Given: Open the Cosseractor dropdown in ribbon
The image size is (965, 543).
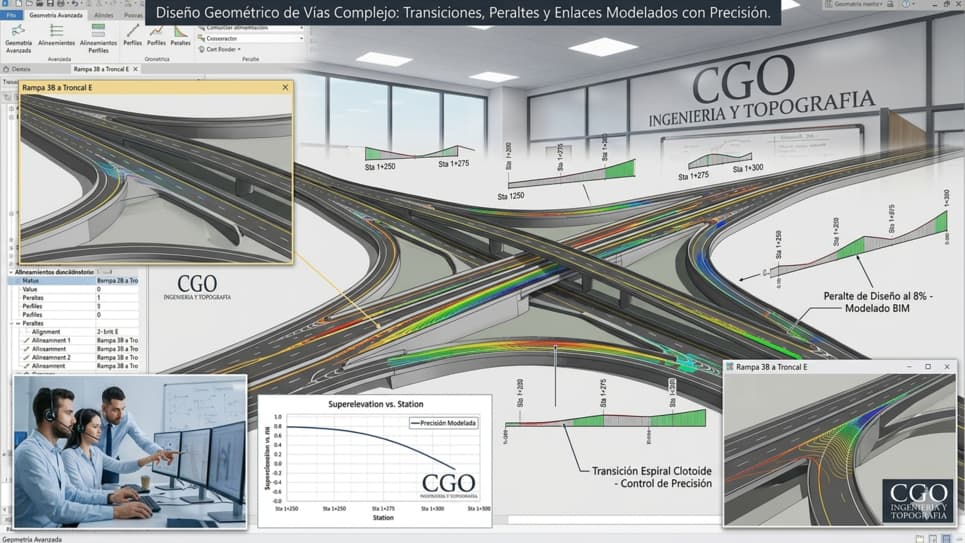Looking at the screenshot, I should click(x=301, y=38).
